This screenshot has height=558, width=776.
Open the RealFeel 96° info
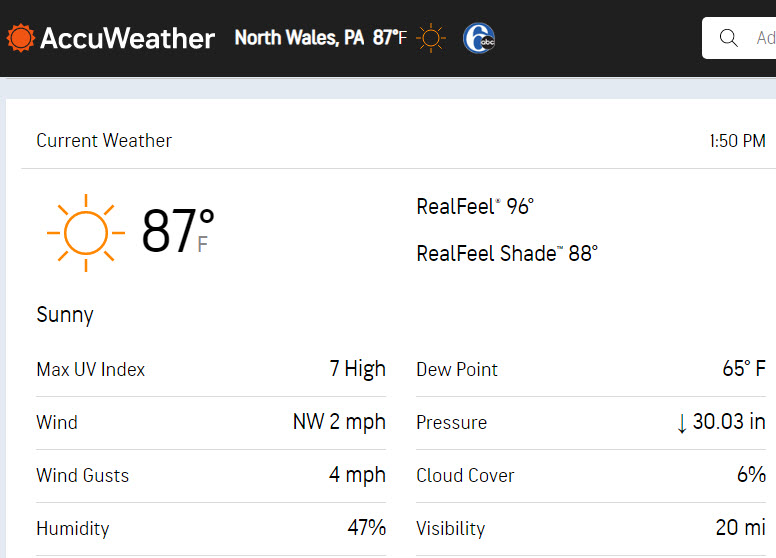click(475, 206)
